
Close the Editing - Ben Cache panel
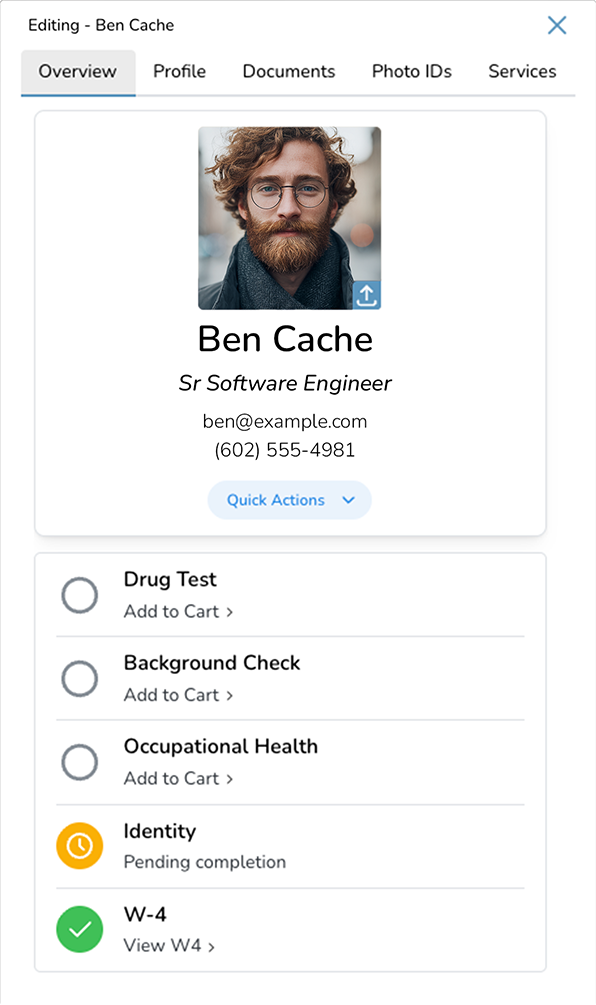[557, 25]
